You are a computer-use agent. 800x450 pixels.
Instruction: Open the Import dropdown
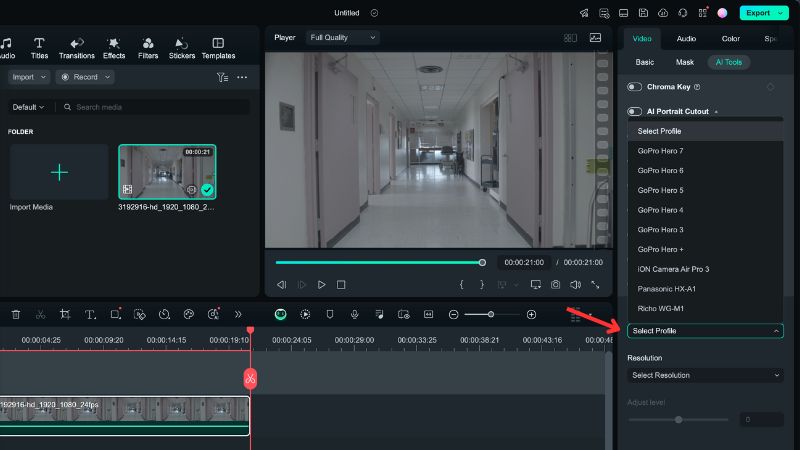(x=29, y=77)
